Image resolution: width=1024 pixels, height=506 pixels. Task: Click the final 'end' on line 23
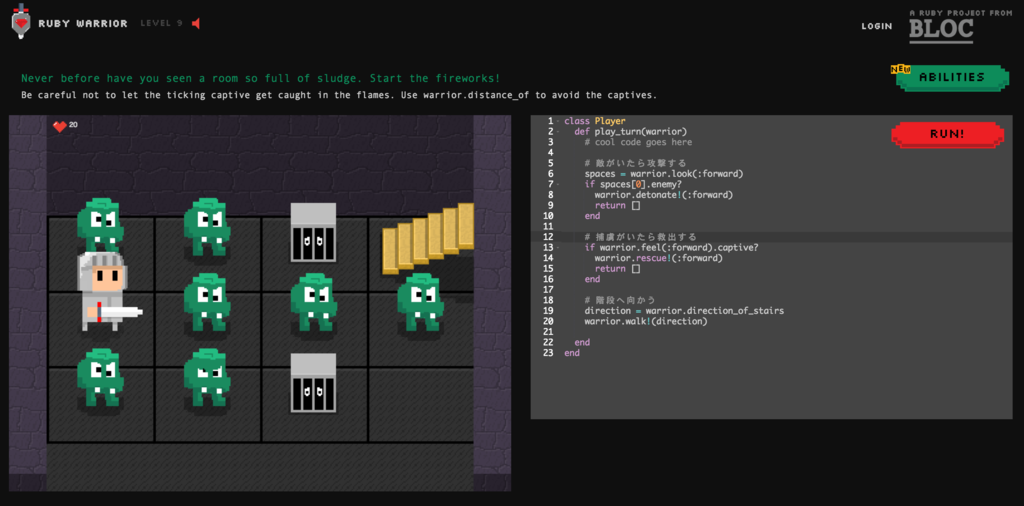pyautogui.click(x=572, y=353)
